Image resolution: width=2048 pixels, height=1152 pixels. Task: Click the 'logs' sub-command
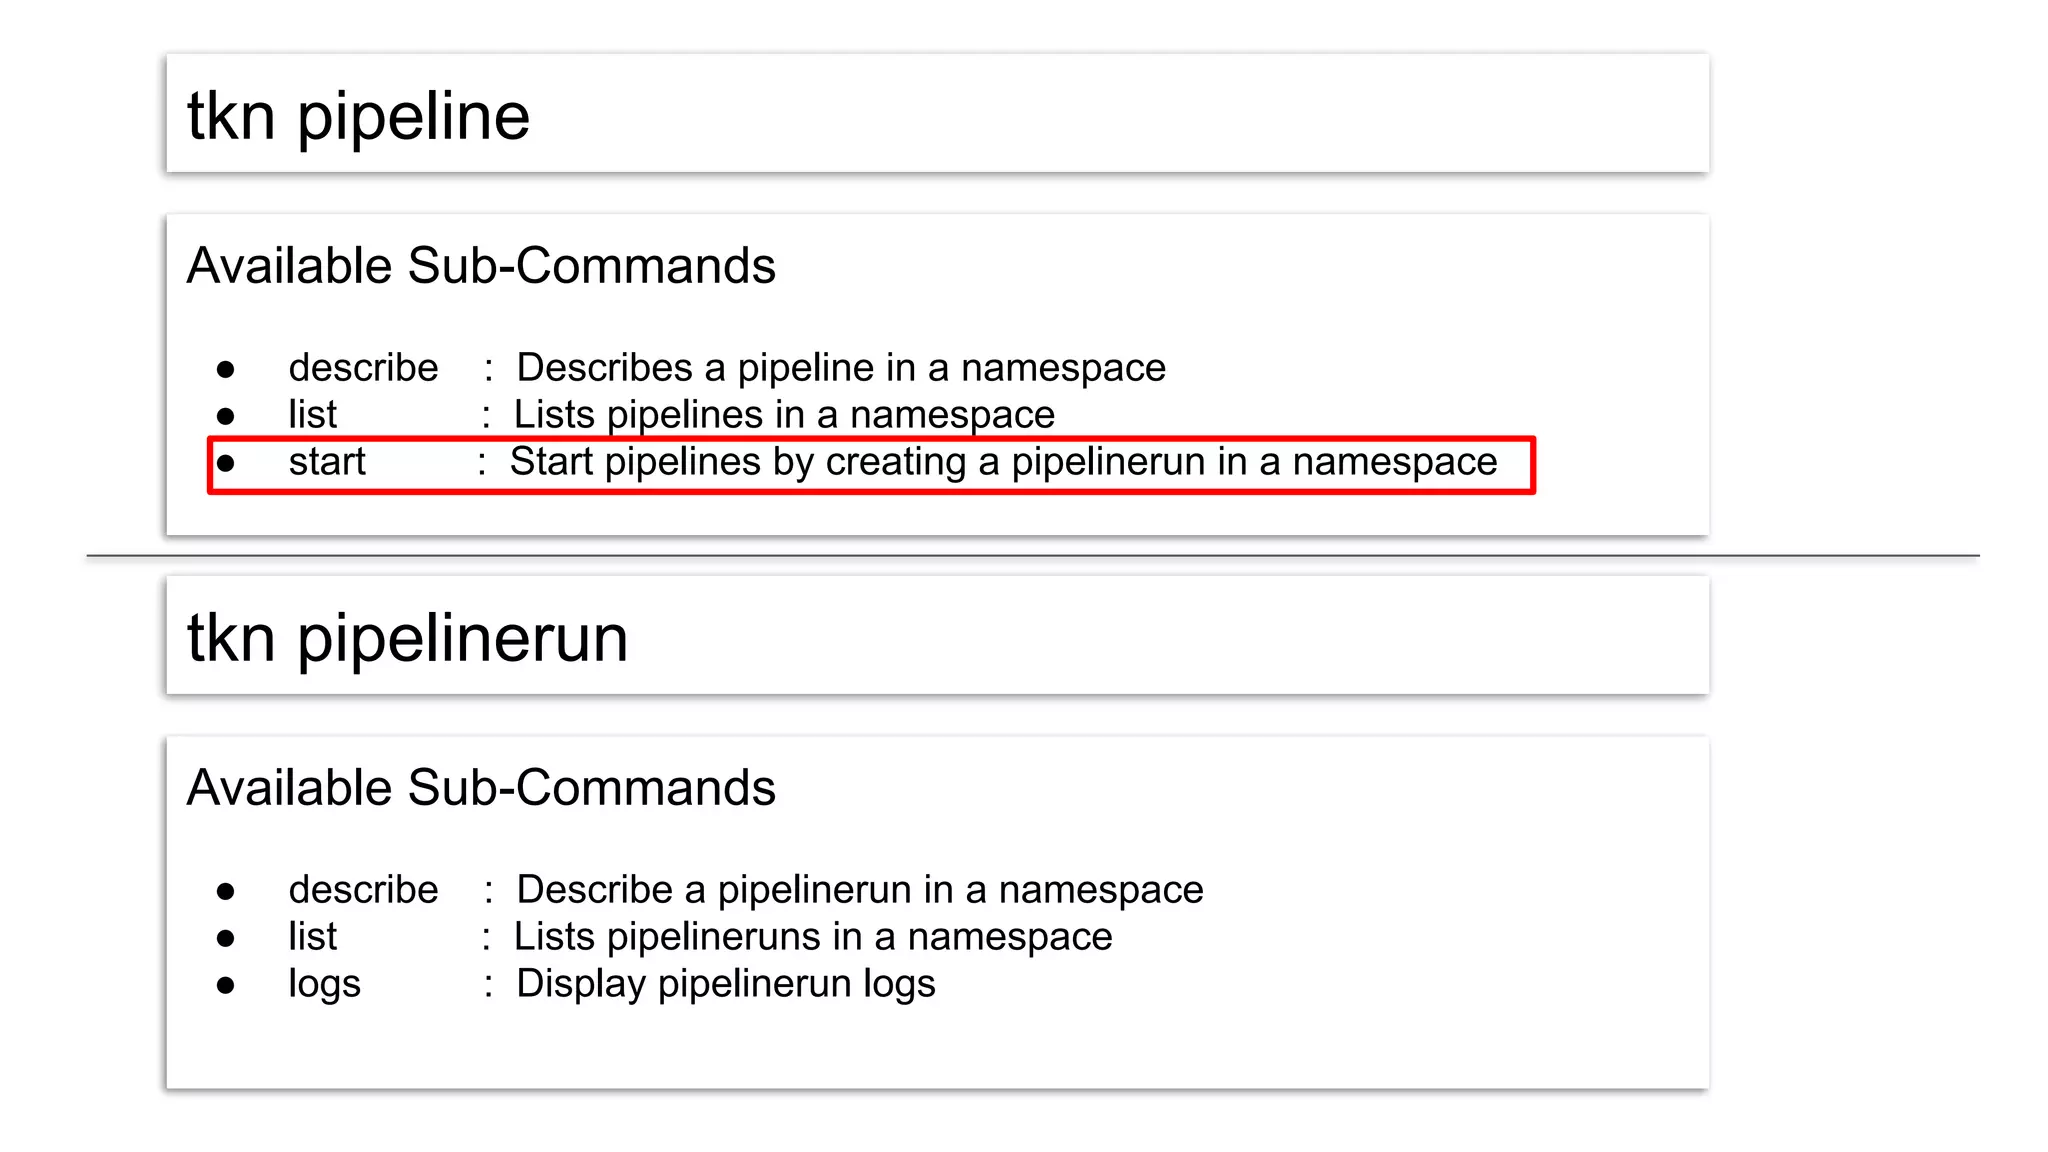coord(324,984)
